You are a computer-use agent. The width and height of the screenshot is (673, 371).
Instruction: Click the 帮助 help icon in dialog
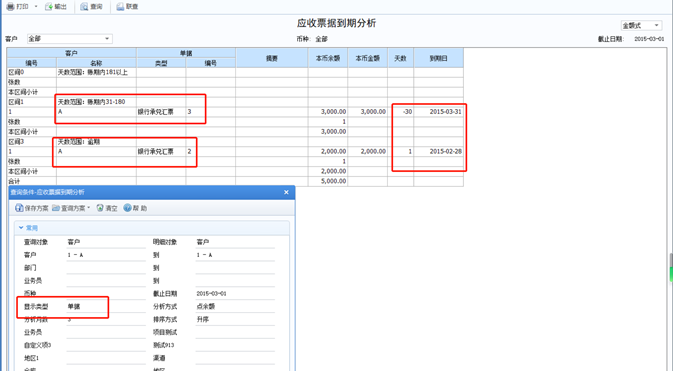pos(127,208)
